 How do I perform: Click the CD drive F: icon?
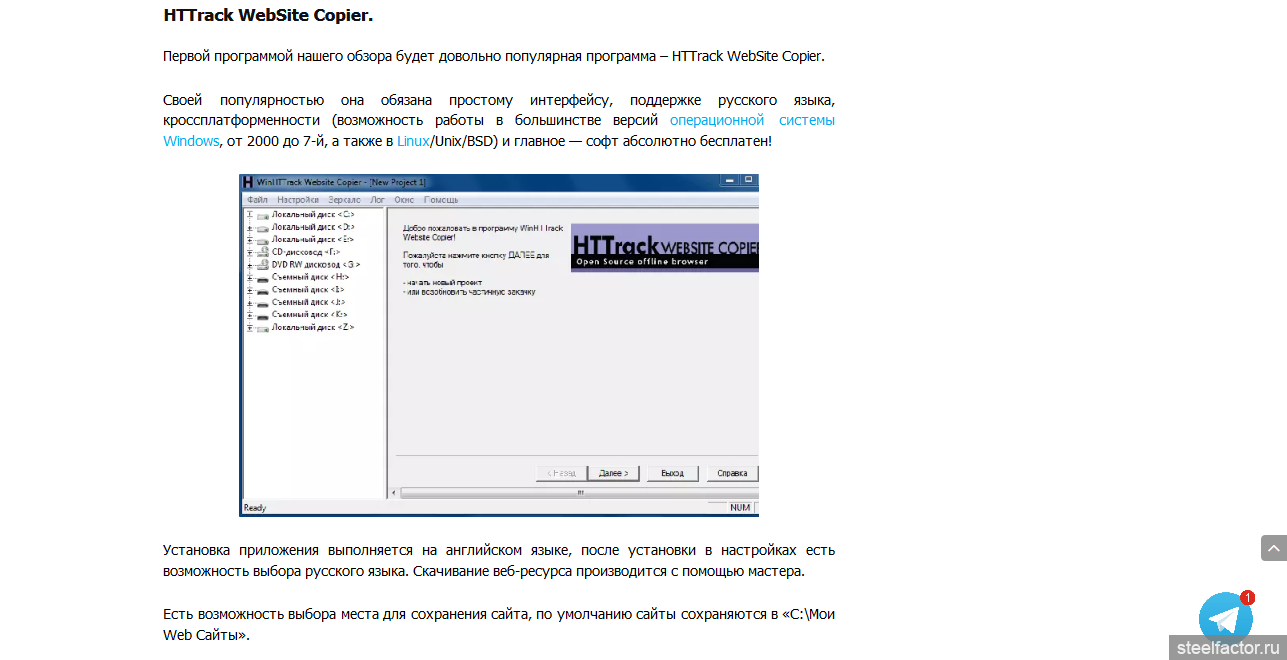click(x=262, y=253)
